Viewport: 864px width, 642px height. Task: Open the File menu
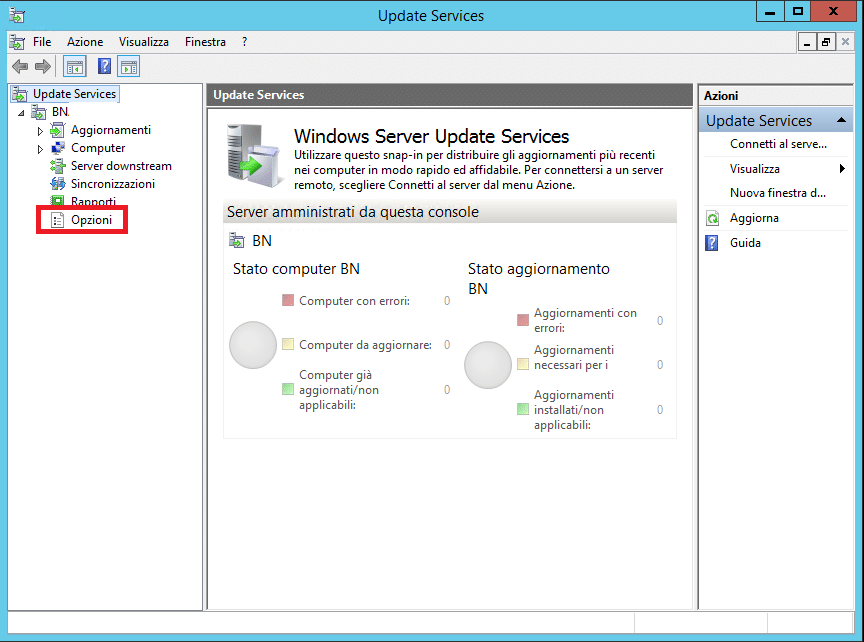click(x=42, y=42)
